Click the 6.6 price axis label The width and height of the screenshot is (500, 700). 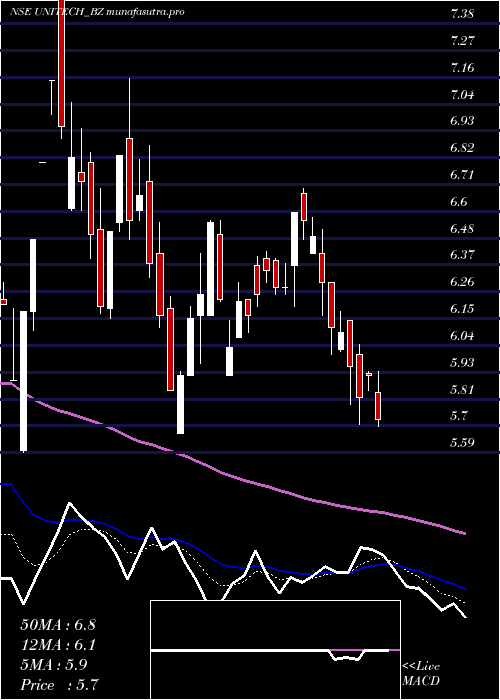coord(459,202)
